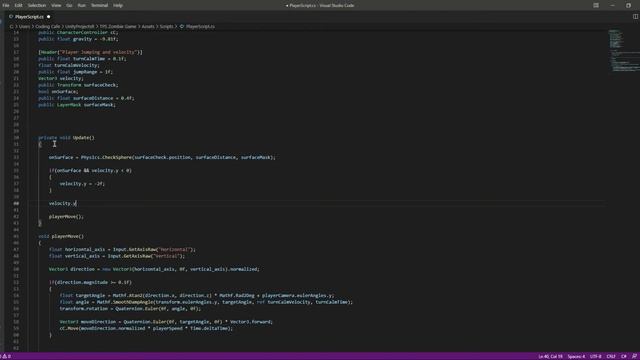Click PlayerScript.cs at the breadcrumb end

[200, 27]
